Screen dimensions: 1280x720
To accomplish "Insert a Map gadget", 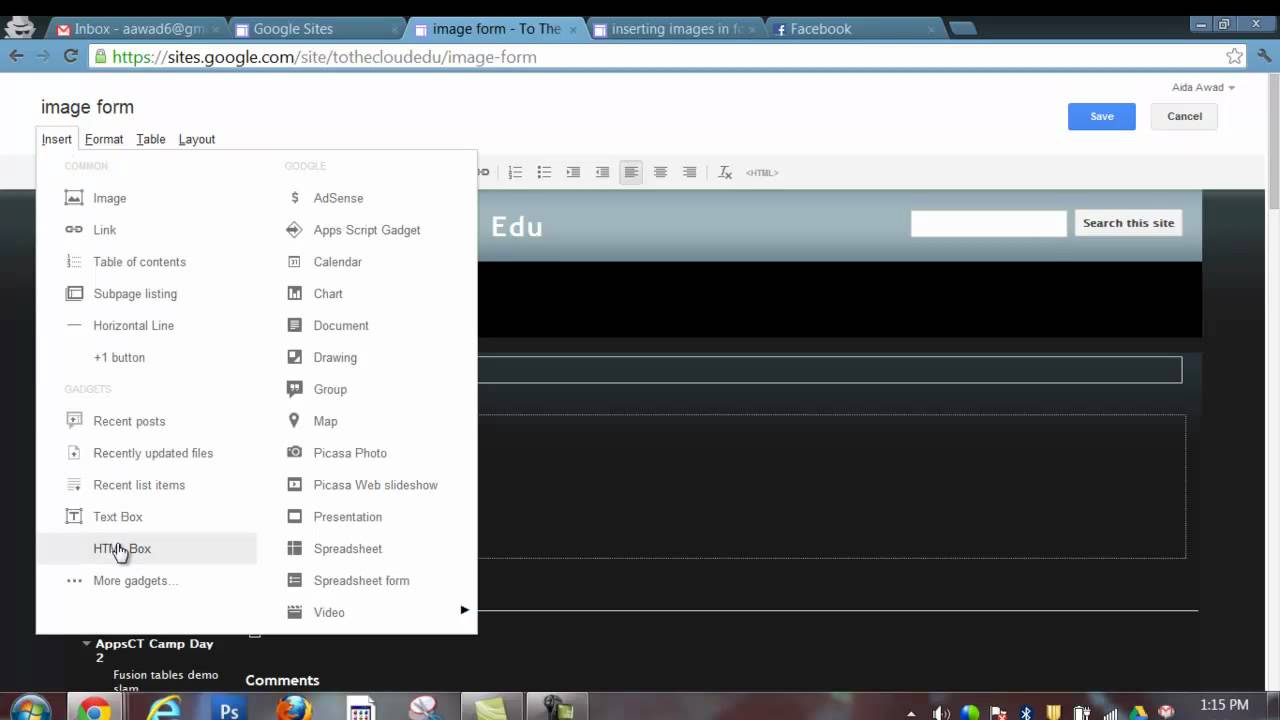I will coord(325,421).
